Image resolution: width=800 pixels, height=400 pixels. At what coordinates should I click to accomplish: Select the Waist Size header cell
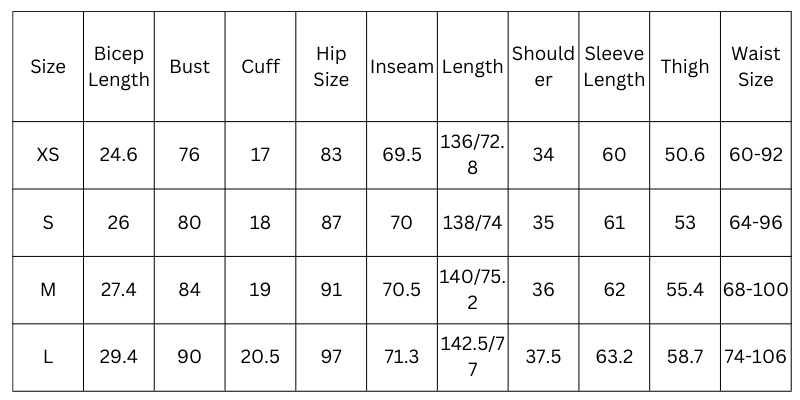(x=756, y=67)
